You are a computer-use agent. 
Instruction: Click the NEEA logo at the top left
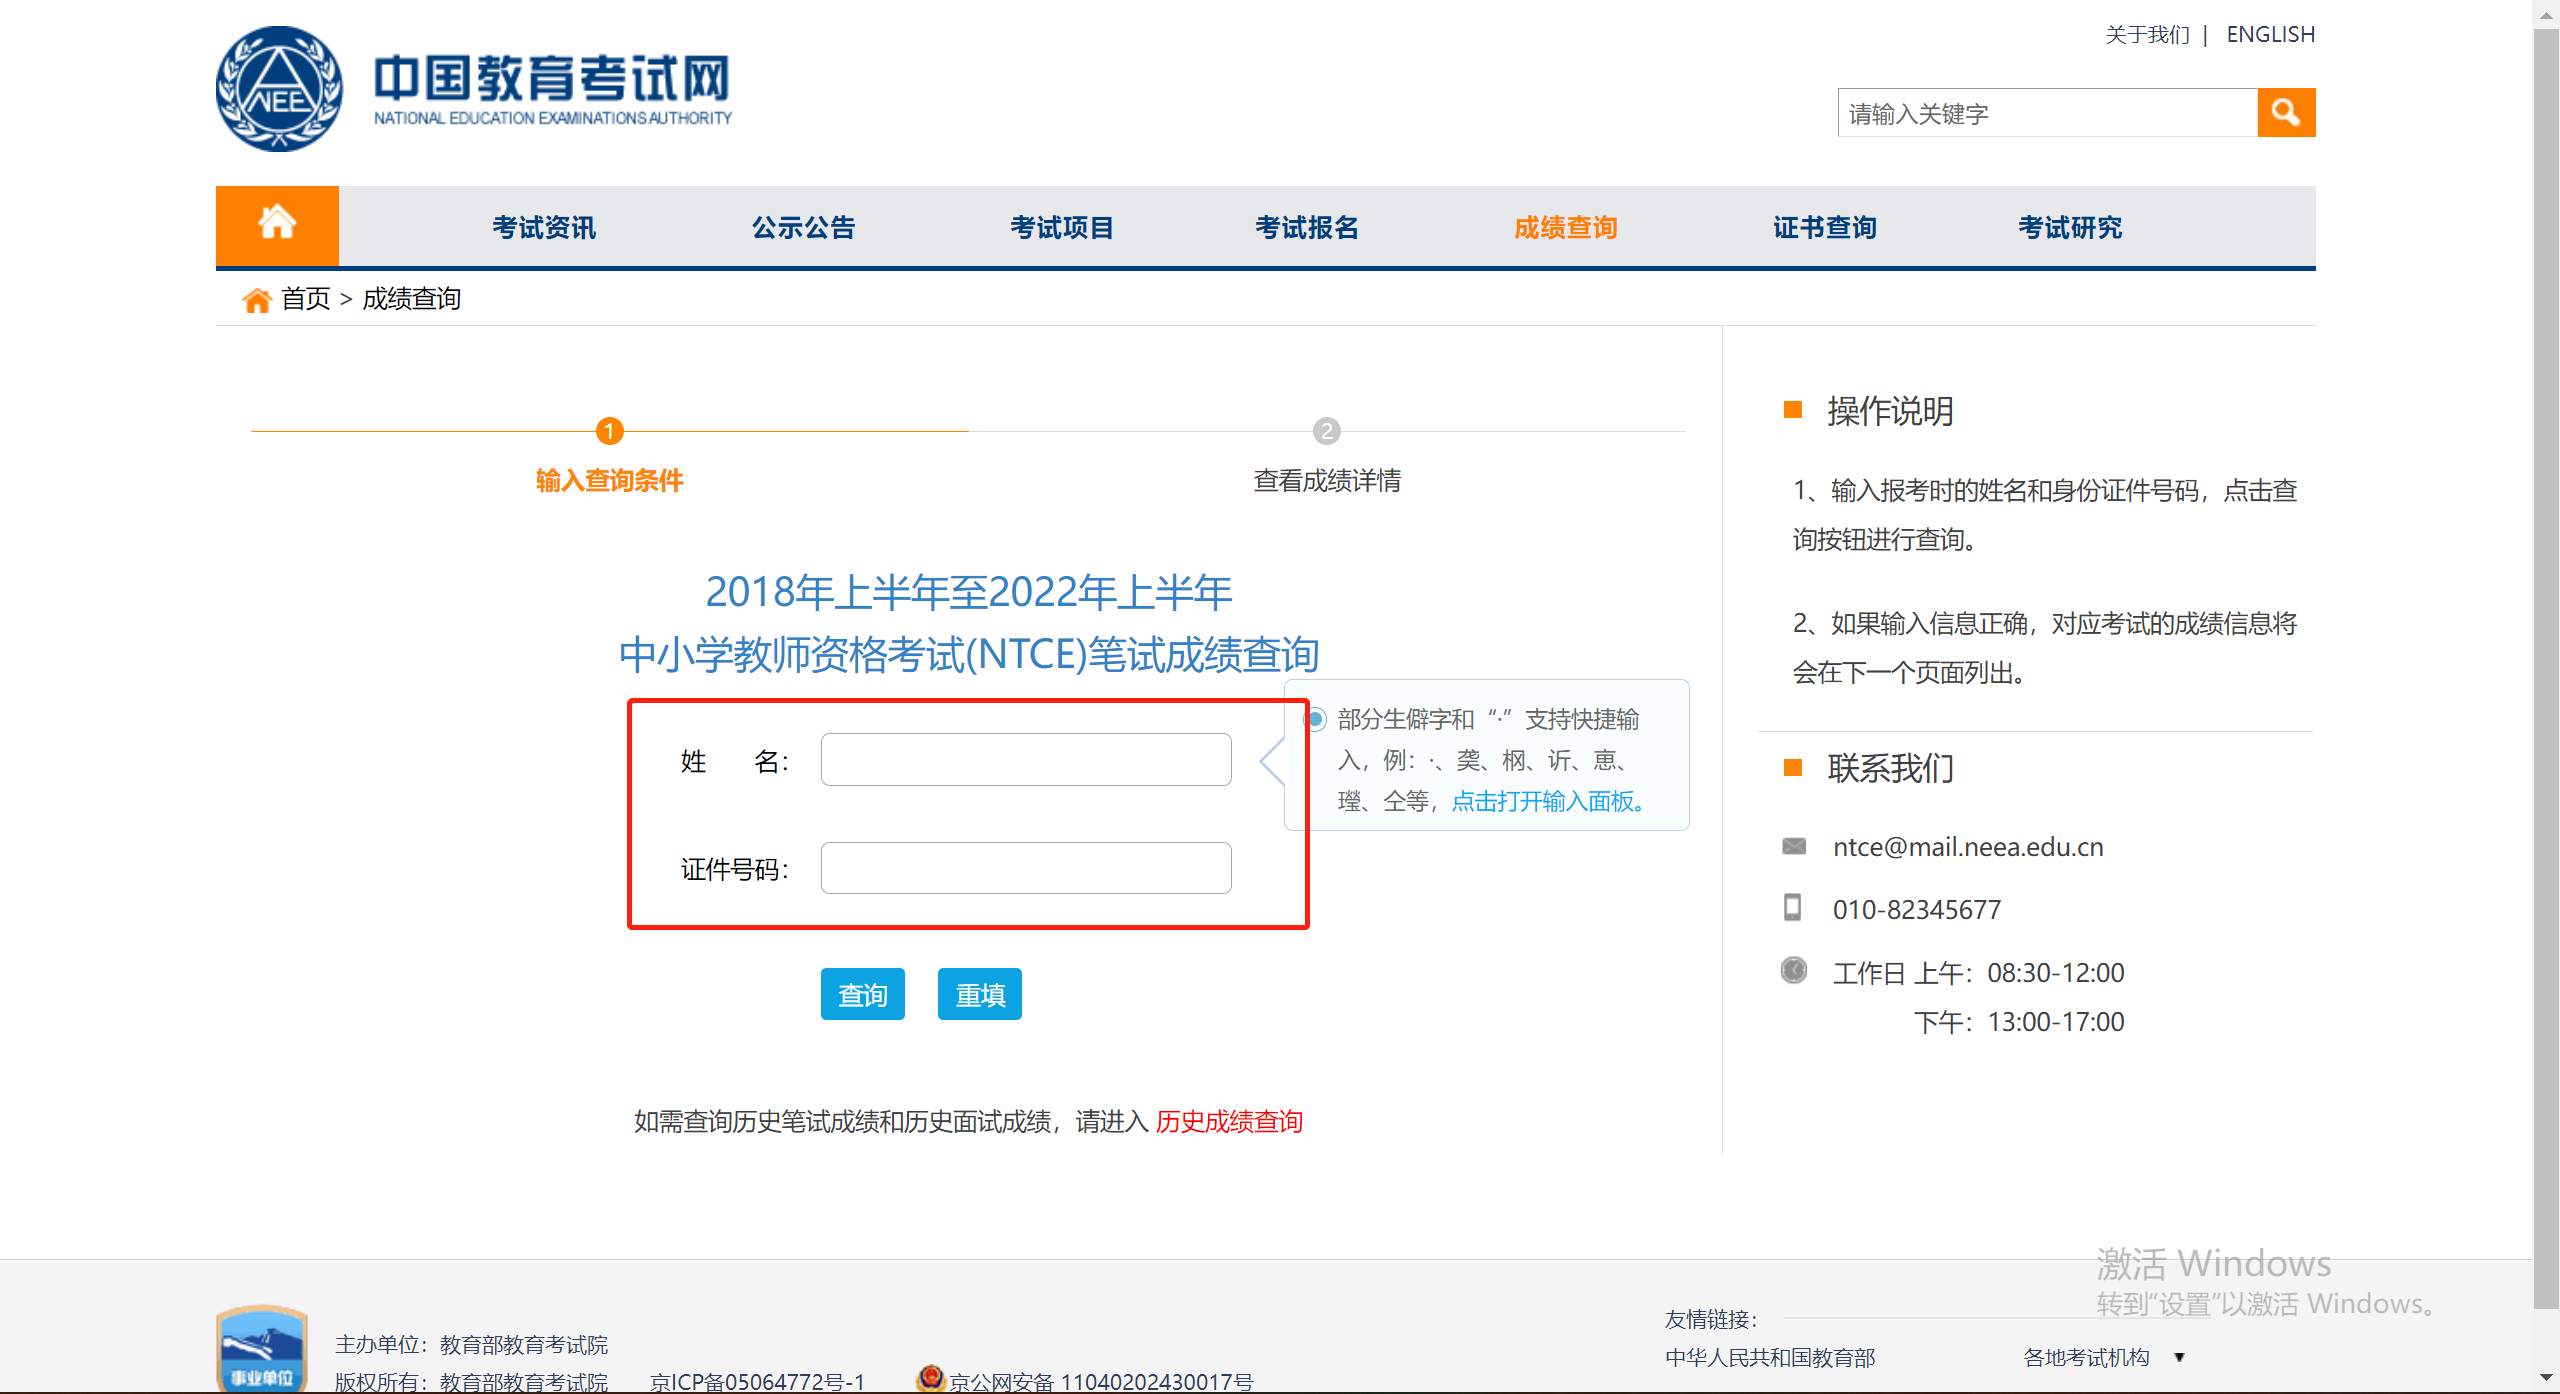(x=280, y=89)
